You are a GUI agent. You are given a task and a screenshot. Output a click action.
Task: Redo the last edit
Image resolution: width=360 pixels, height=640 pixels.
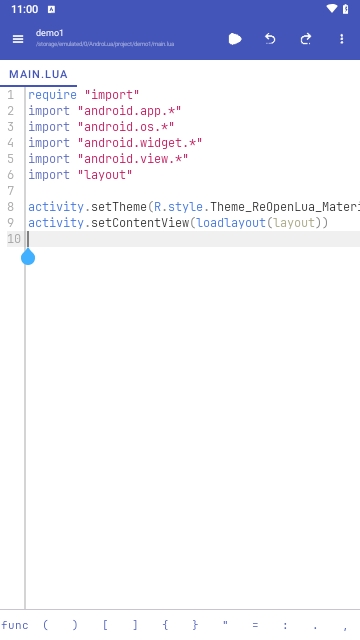click(306, 39)
